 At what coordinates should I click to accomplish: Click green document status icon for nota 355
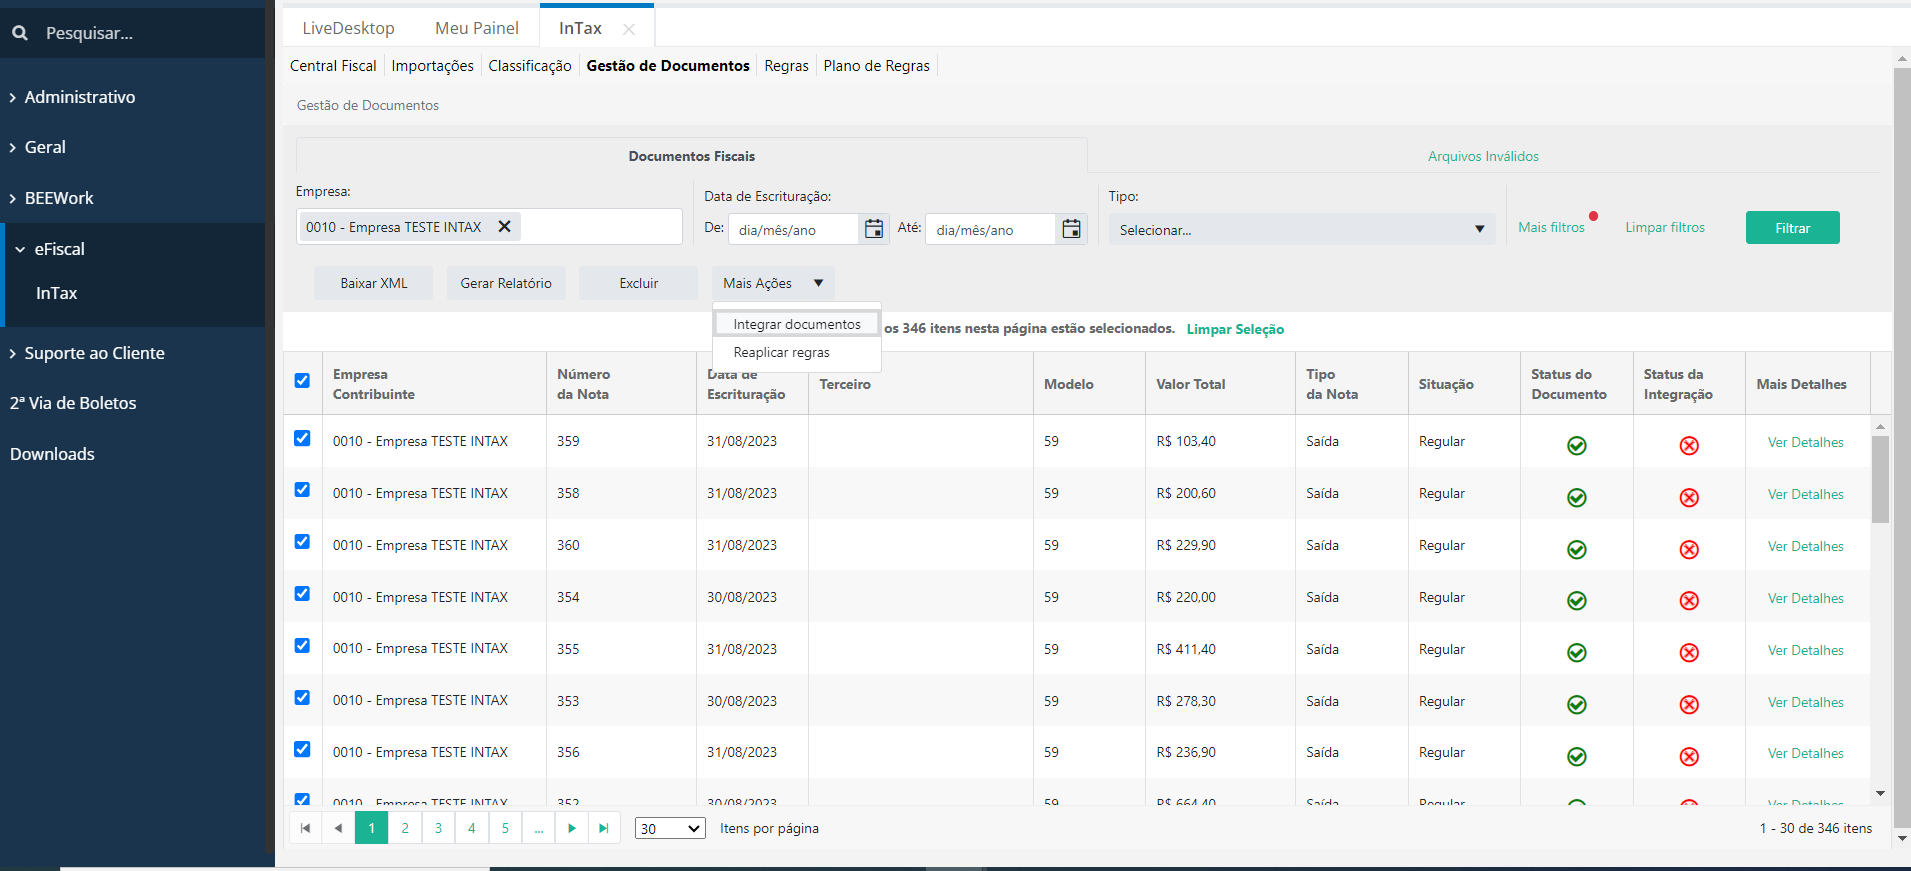tap(1577, 652)
